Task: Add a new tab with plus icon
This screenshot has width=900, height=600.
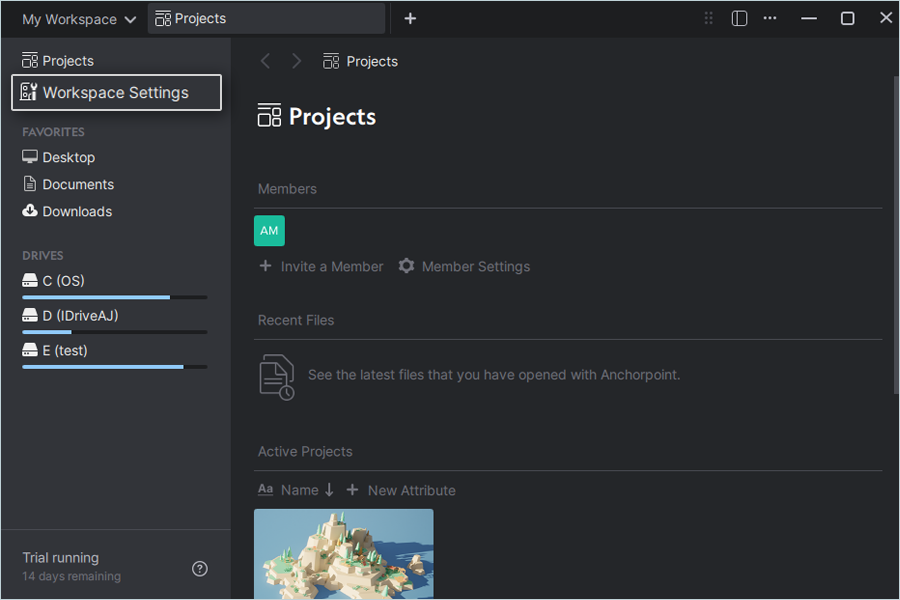Action: coord(410,19)
